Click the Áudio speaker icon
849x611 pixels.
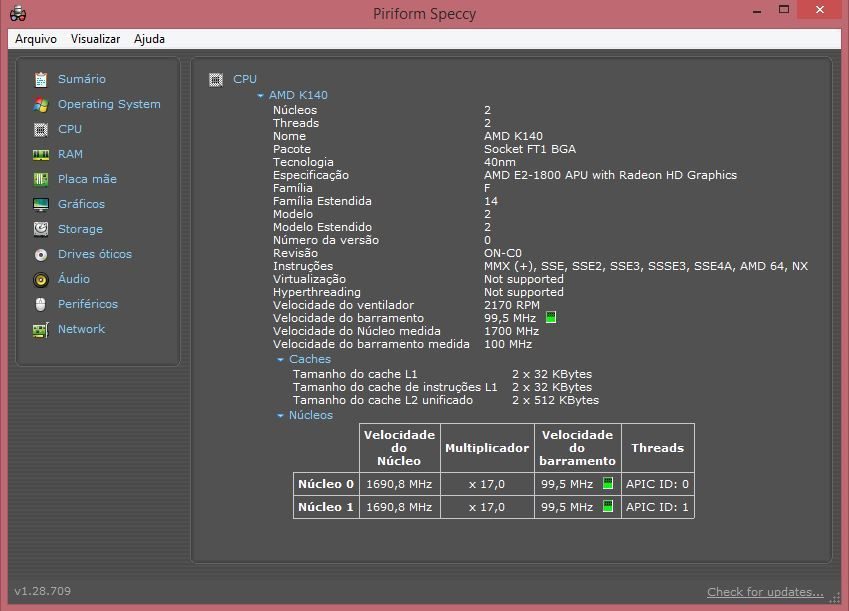[x=41, y=280]
